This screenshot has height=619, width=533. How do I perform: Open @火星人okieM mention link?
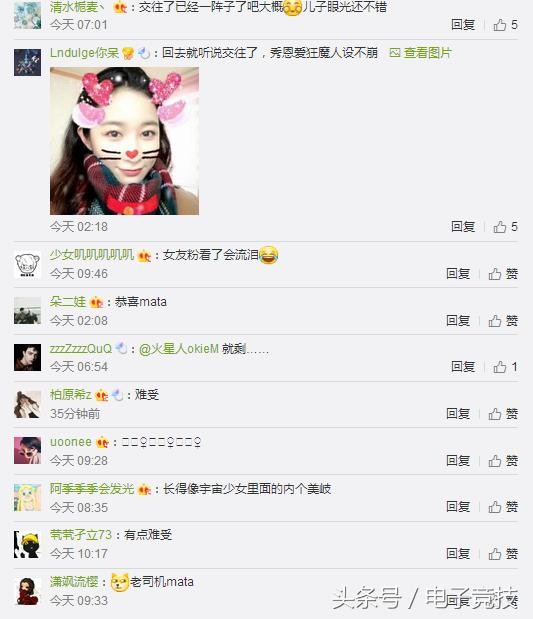179,349
